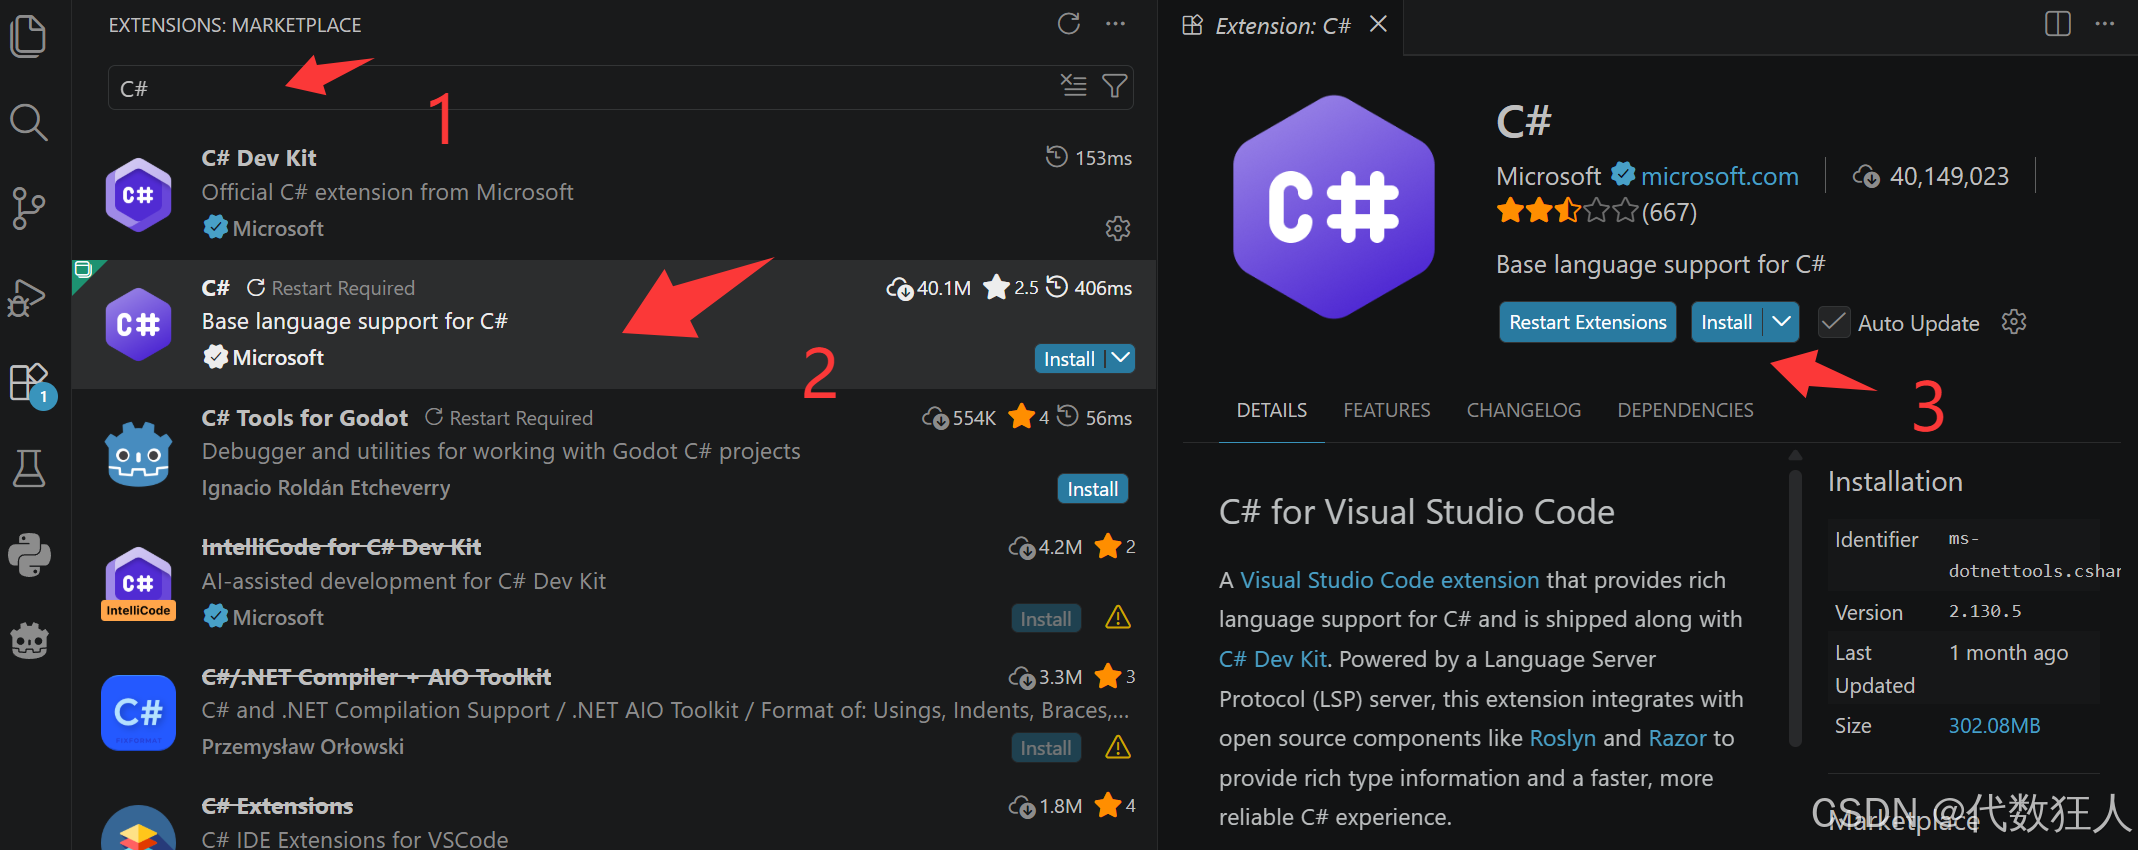Install IntelliCode for C# Dev Kit

[1045, 619]
